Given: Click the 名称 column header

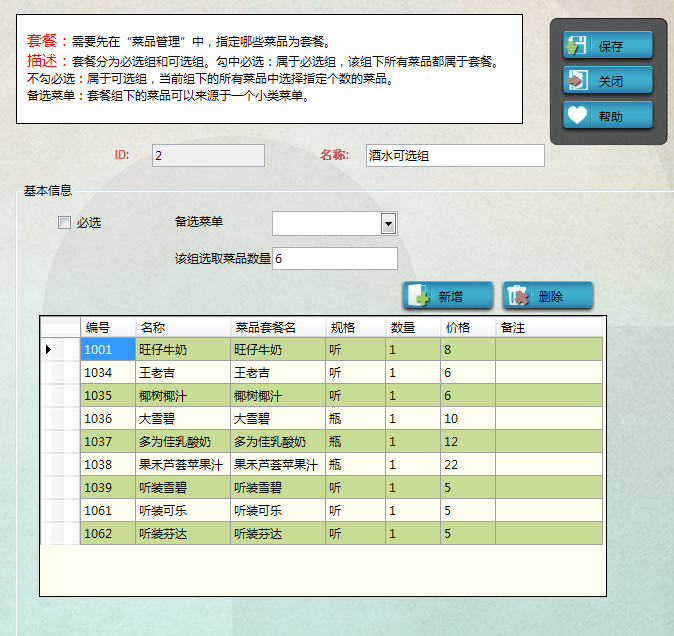Looking at the screenshot, I should [x=183, y=327].
